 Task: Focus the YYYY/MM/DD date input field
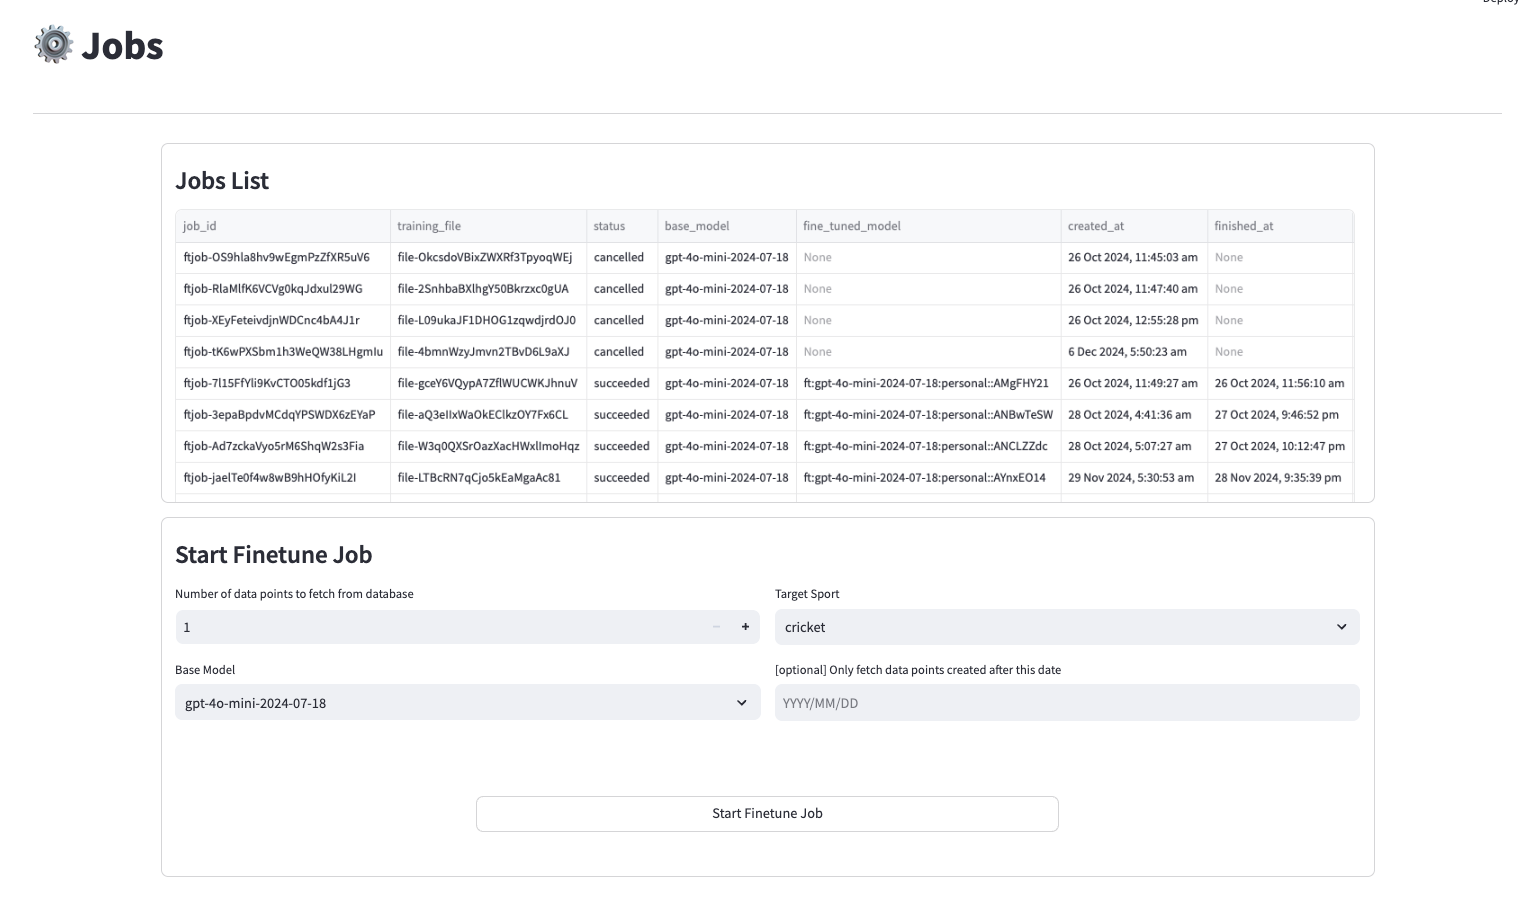pos(1066,703)
